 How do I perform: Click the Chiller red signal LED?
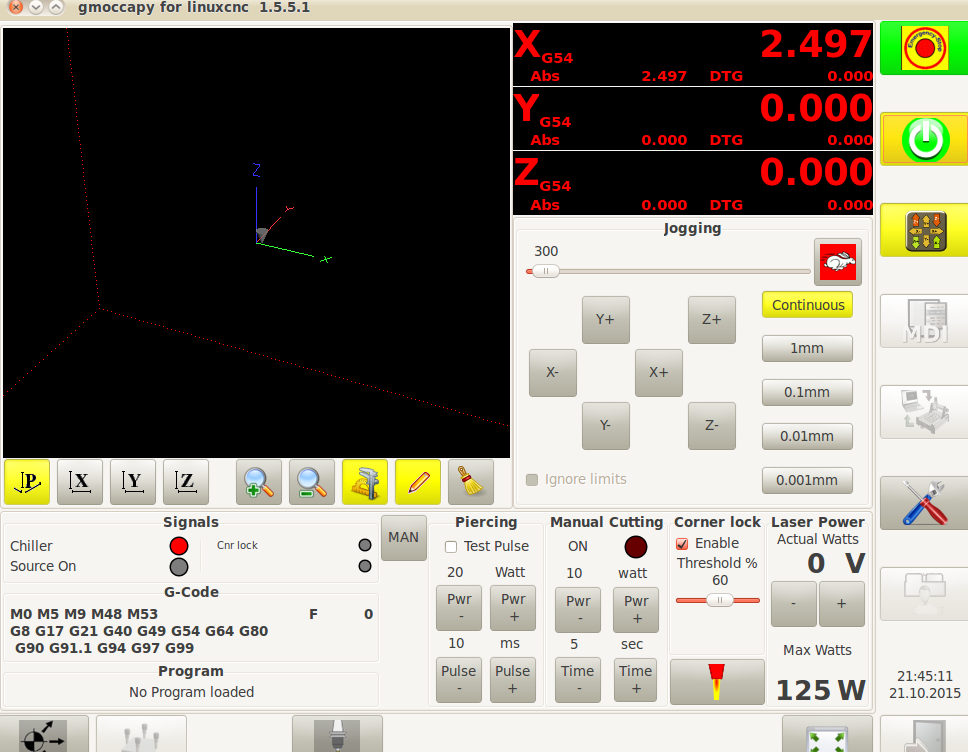tap(179, 546)
